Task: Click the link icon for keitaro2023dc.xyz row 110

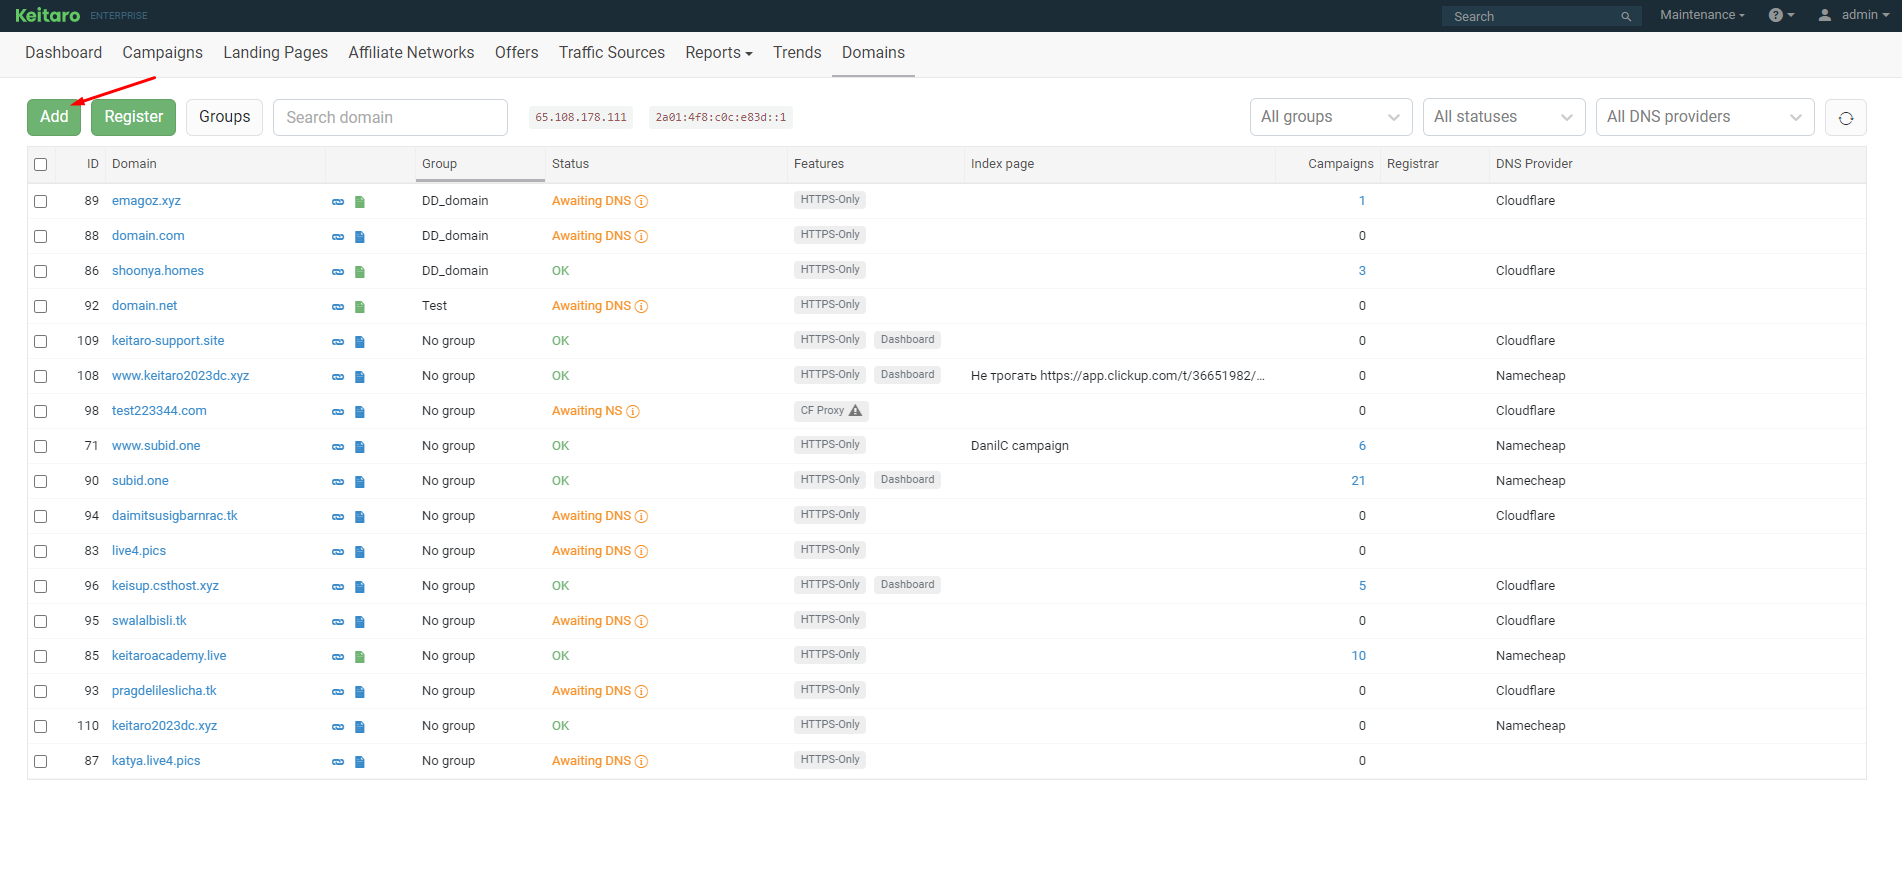Action: click(338, 727)
